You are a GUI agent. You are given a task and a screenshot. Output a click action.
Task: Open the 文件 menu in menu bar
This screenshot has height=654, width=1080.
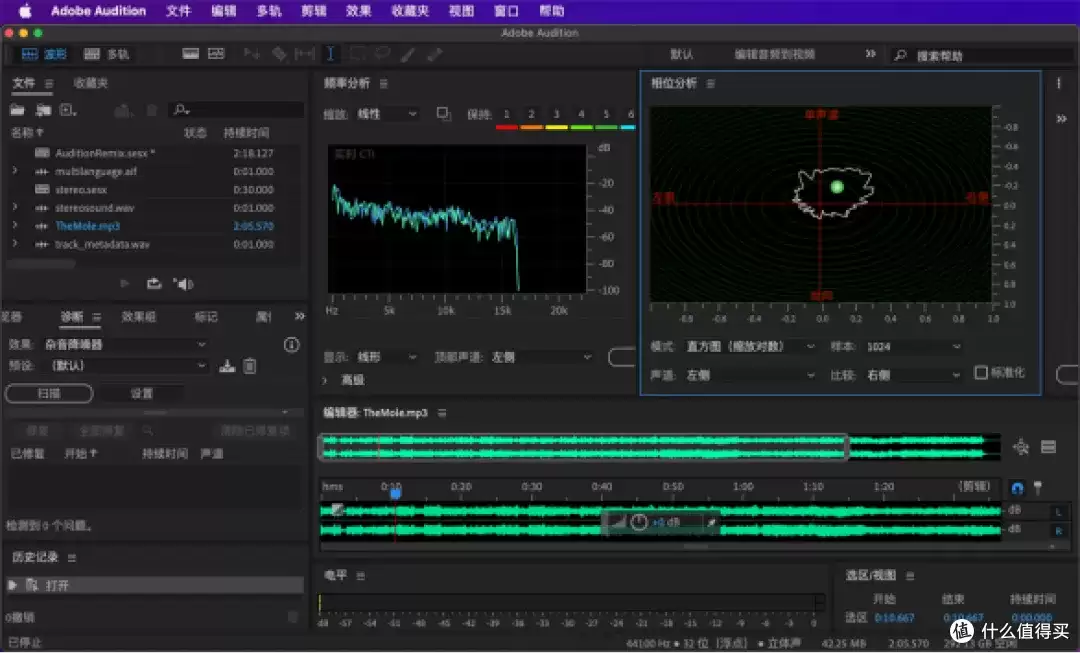[x=178, y=11]
